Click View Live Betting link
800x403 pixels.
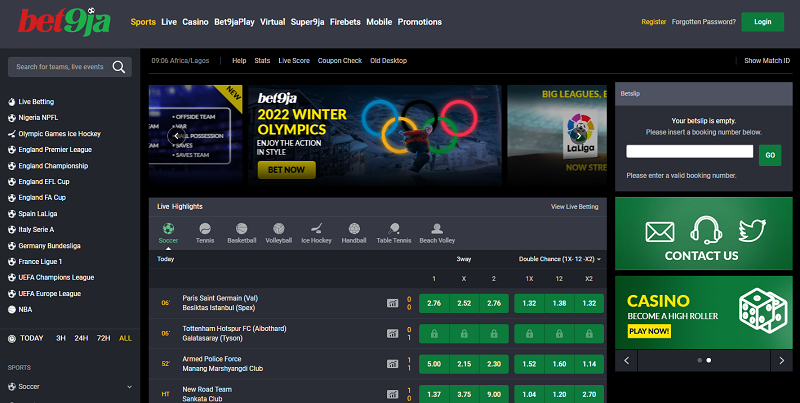(574, 207)
